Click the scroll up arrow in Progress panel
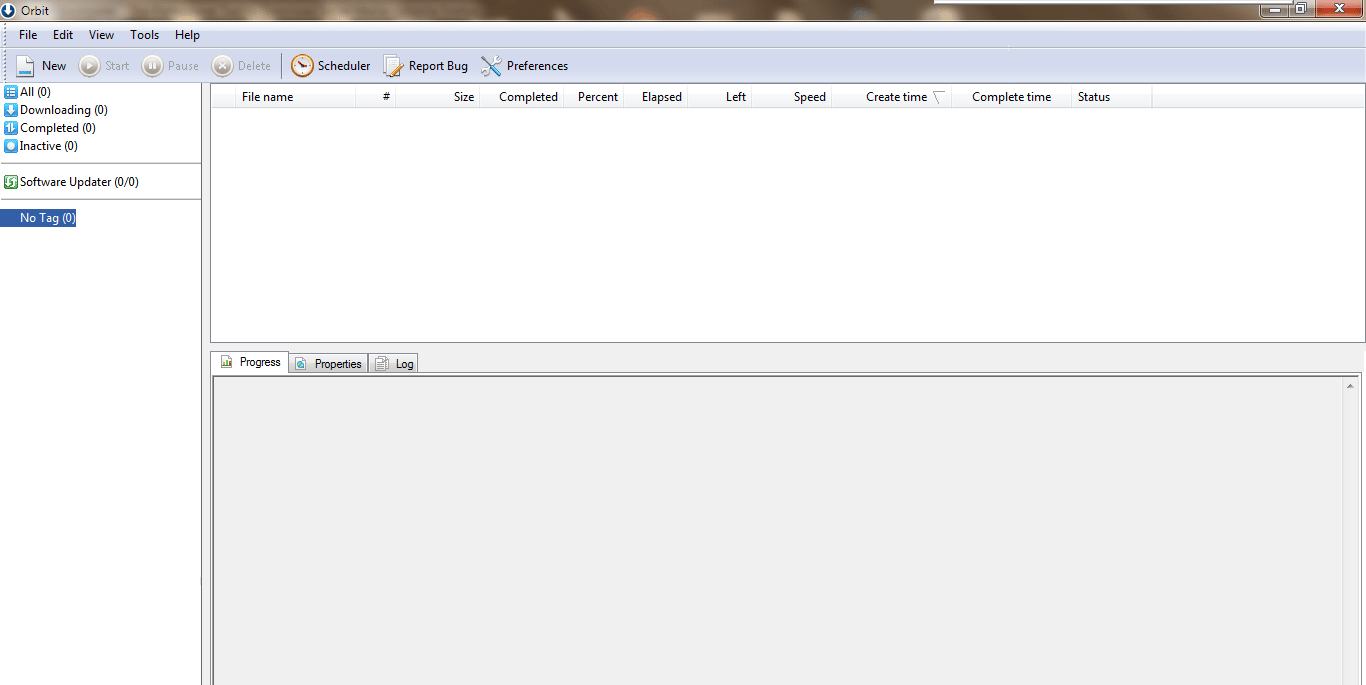This screenshot has width=1366, height=685. pyautogui.click(x=1350, y=386)
